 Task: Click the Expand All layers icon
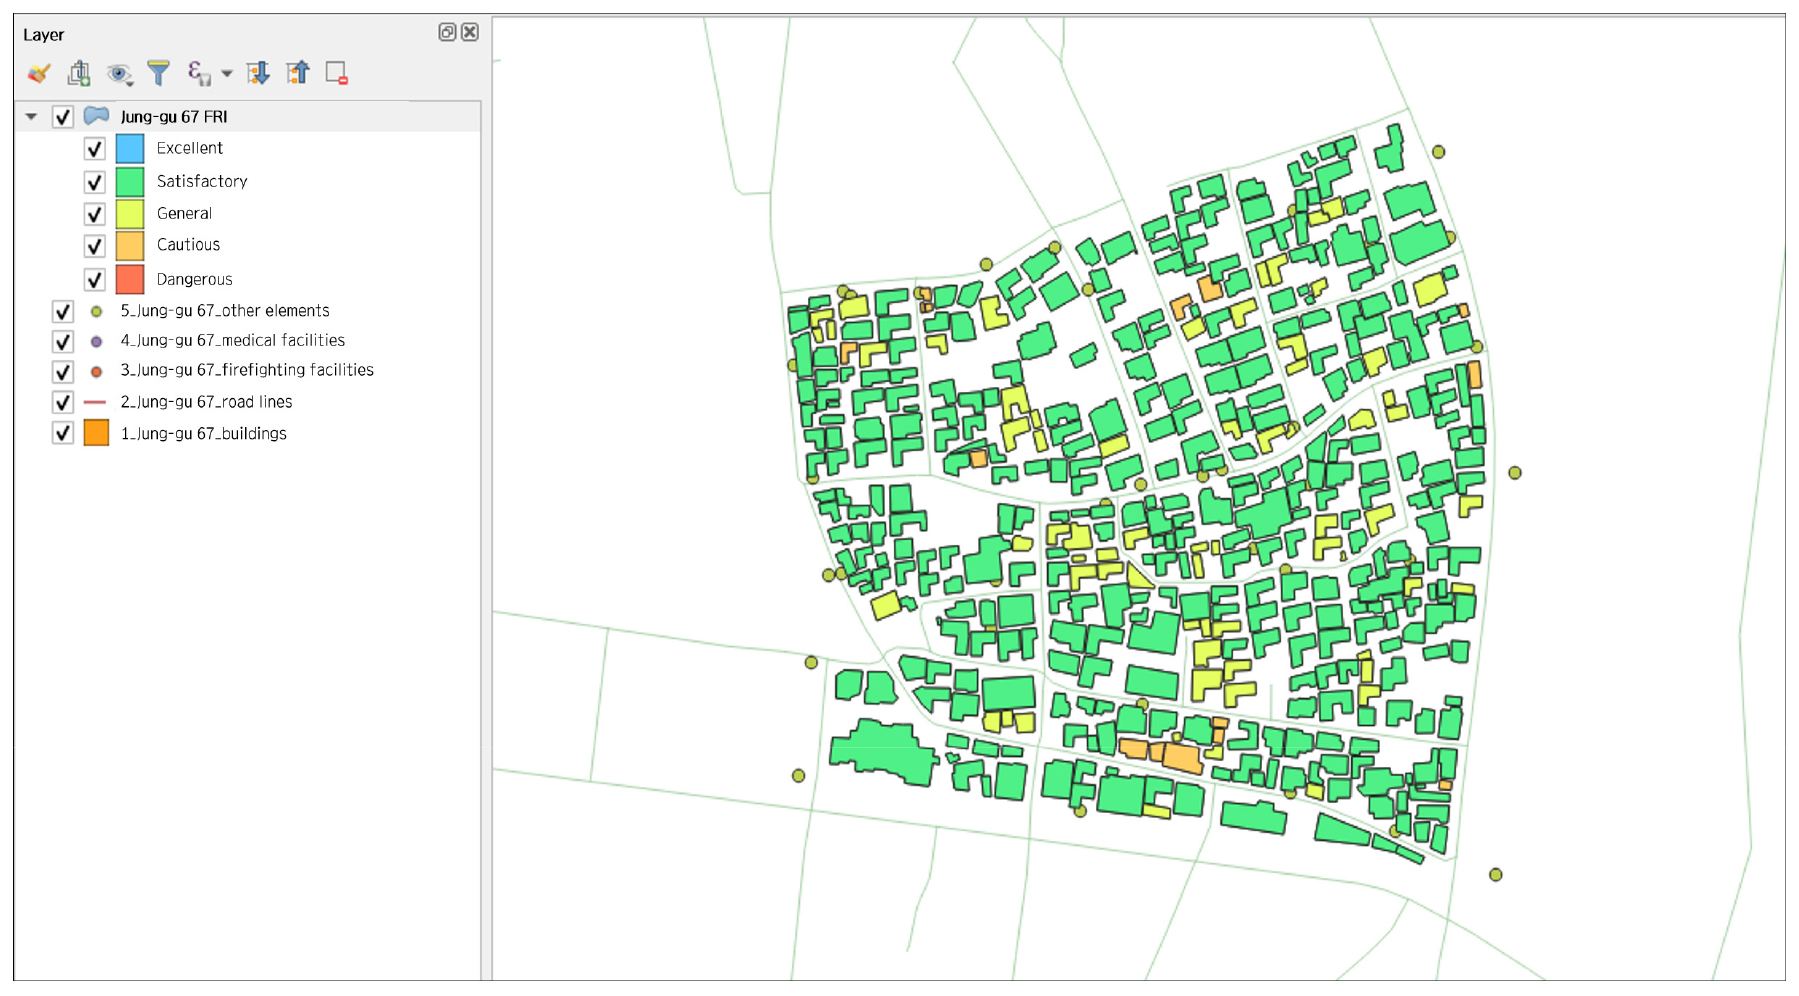click(258, 73)
